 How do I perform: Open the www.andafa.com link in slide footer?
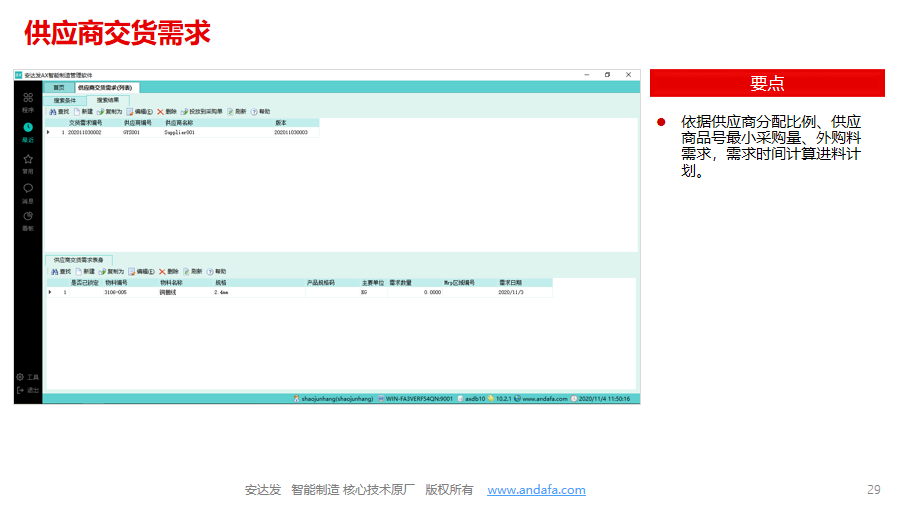(536, 490)
